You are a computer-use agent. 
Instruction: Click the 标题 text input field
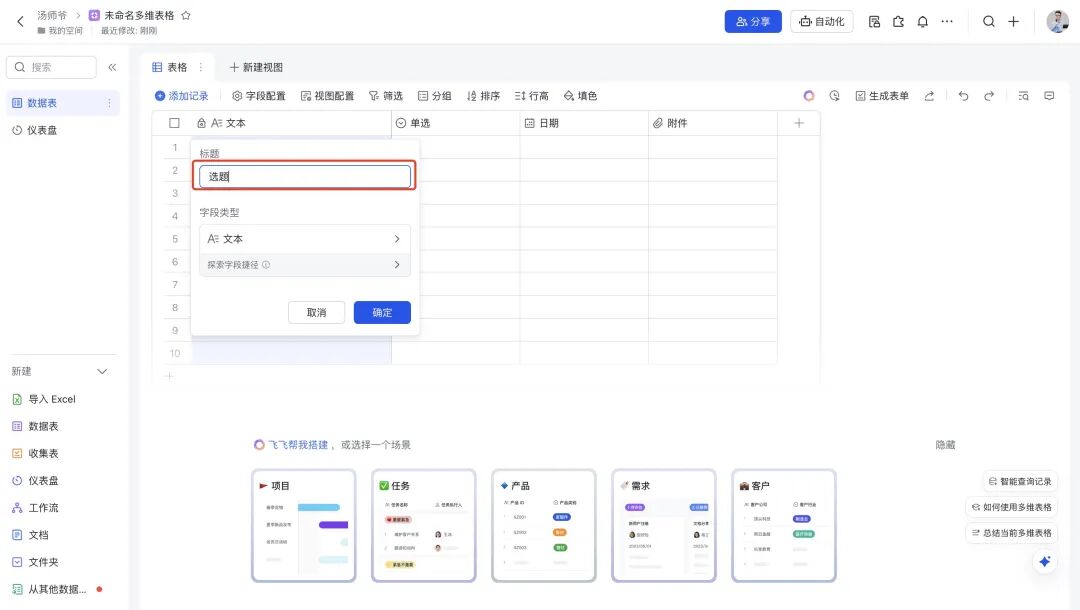304,176
